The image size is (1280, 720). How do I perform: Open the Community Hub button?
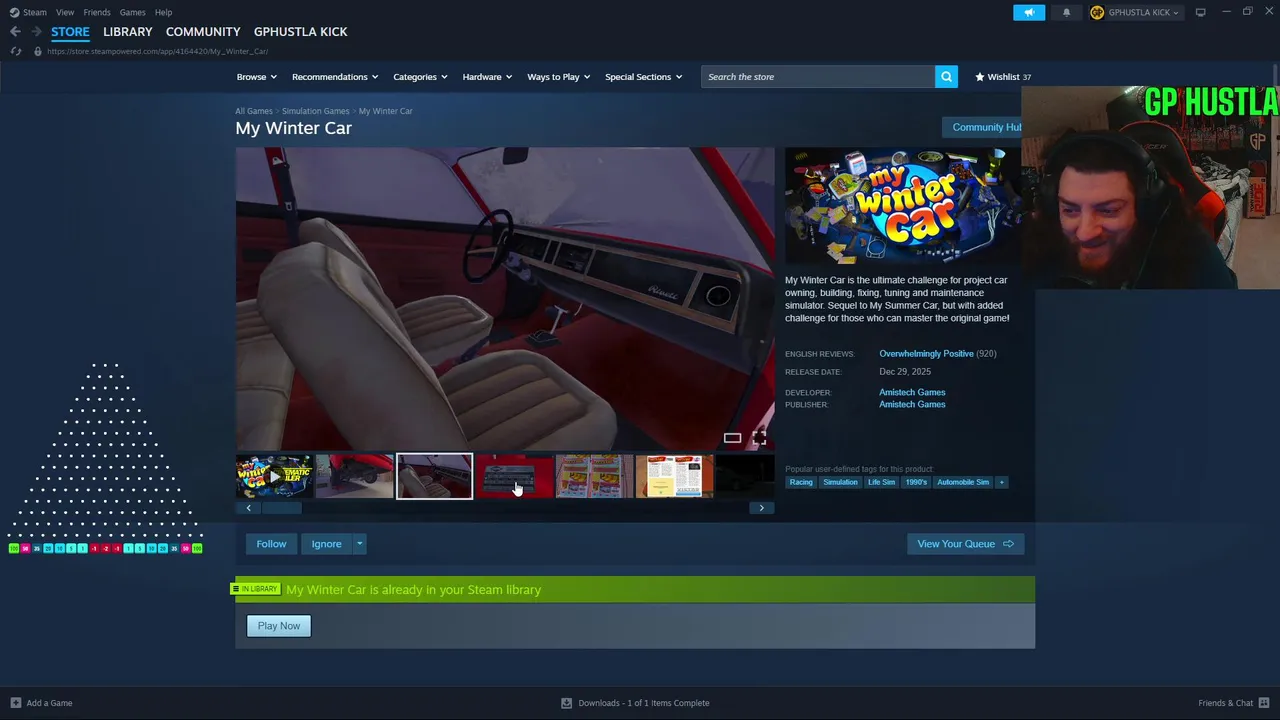[982, 127]
